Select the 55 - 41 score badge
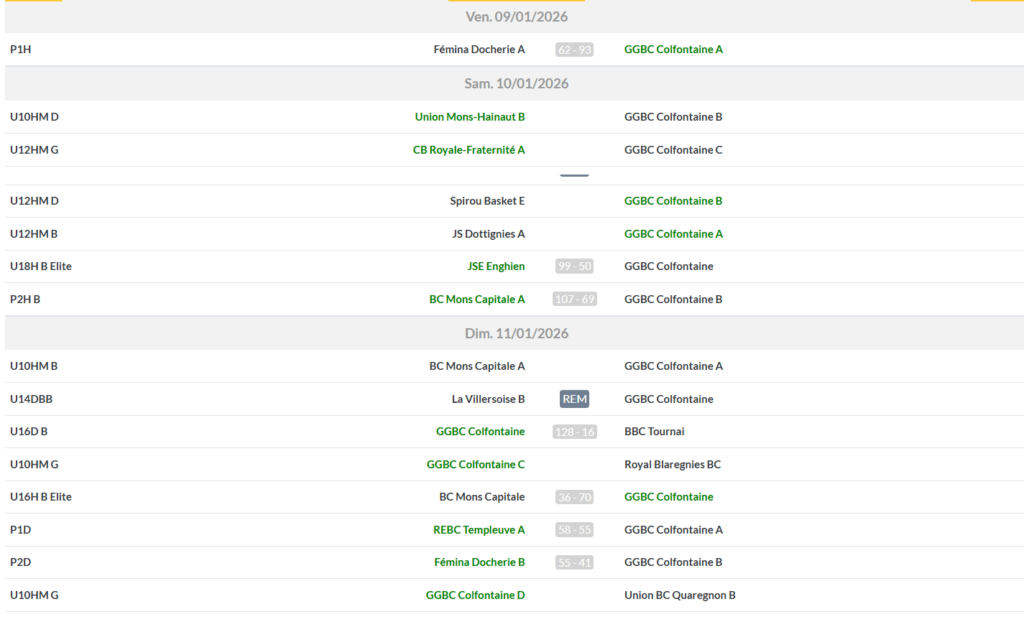Screen dimensions: 1024x627 pos(574,562)
